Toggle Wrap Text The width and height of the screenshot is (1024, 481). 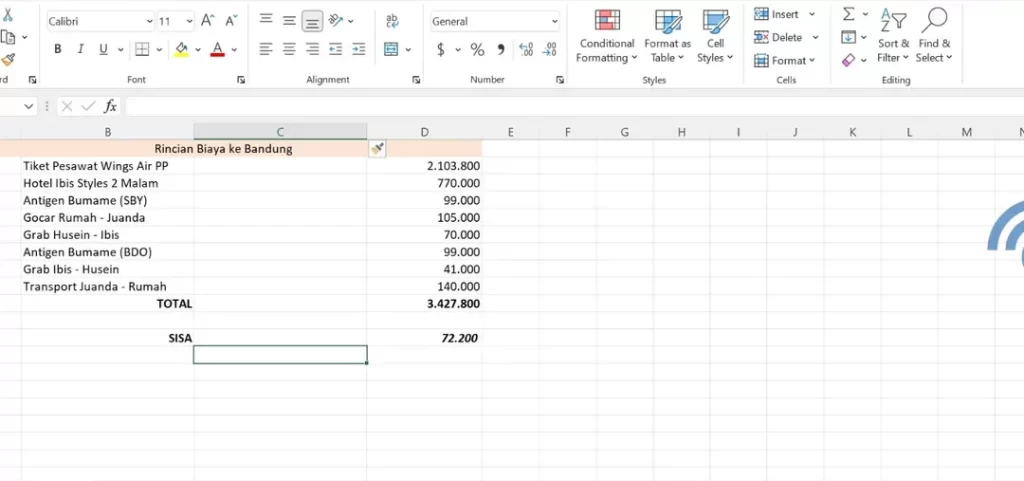coord(392,21)
